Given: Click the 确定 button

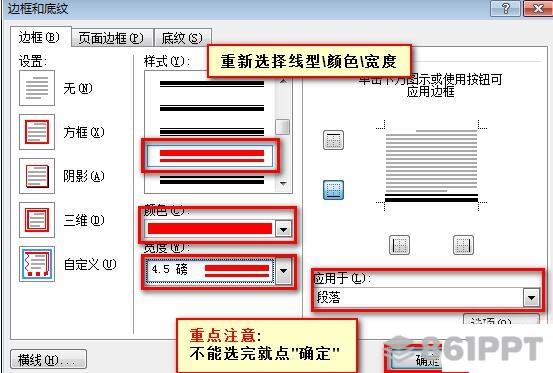Looking at the screenshot, I should point(427,360).
